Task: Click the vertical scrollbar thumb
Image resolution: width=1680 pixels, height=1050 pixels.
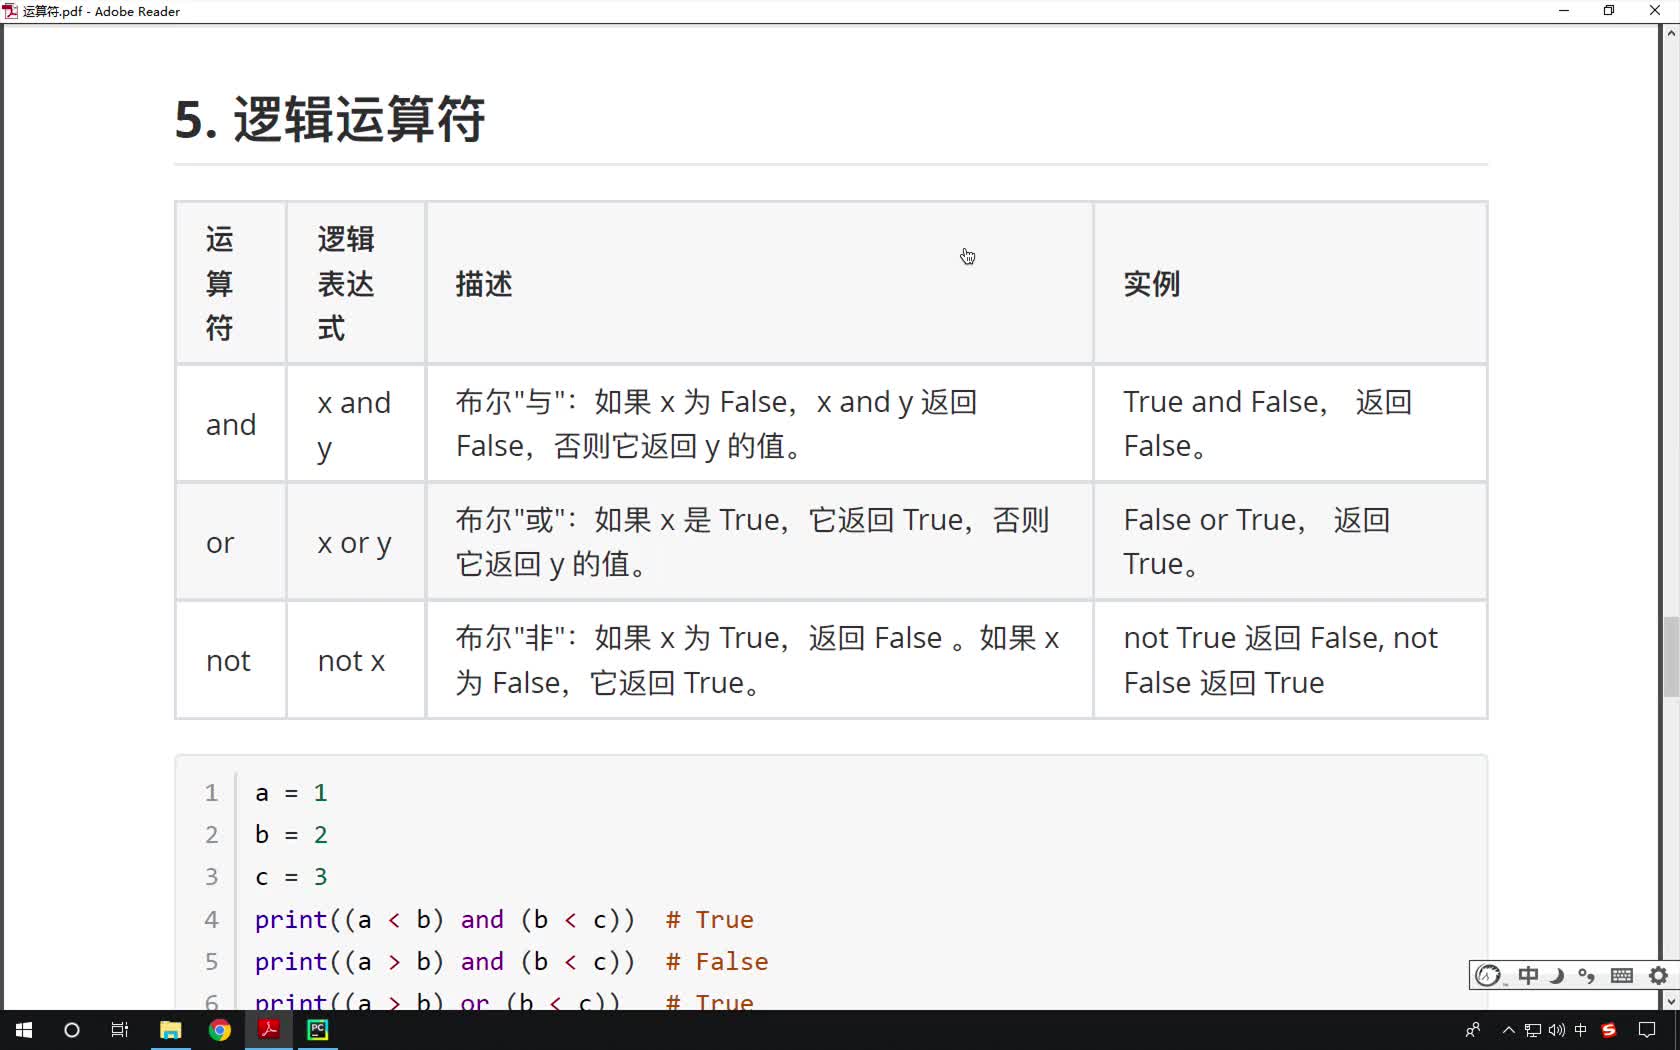Action: pyautogui.click(x=1671, y=657)
